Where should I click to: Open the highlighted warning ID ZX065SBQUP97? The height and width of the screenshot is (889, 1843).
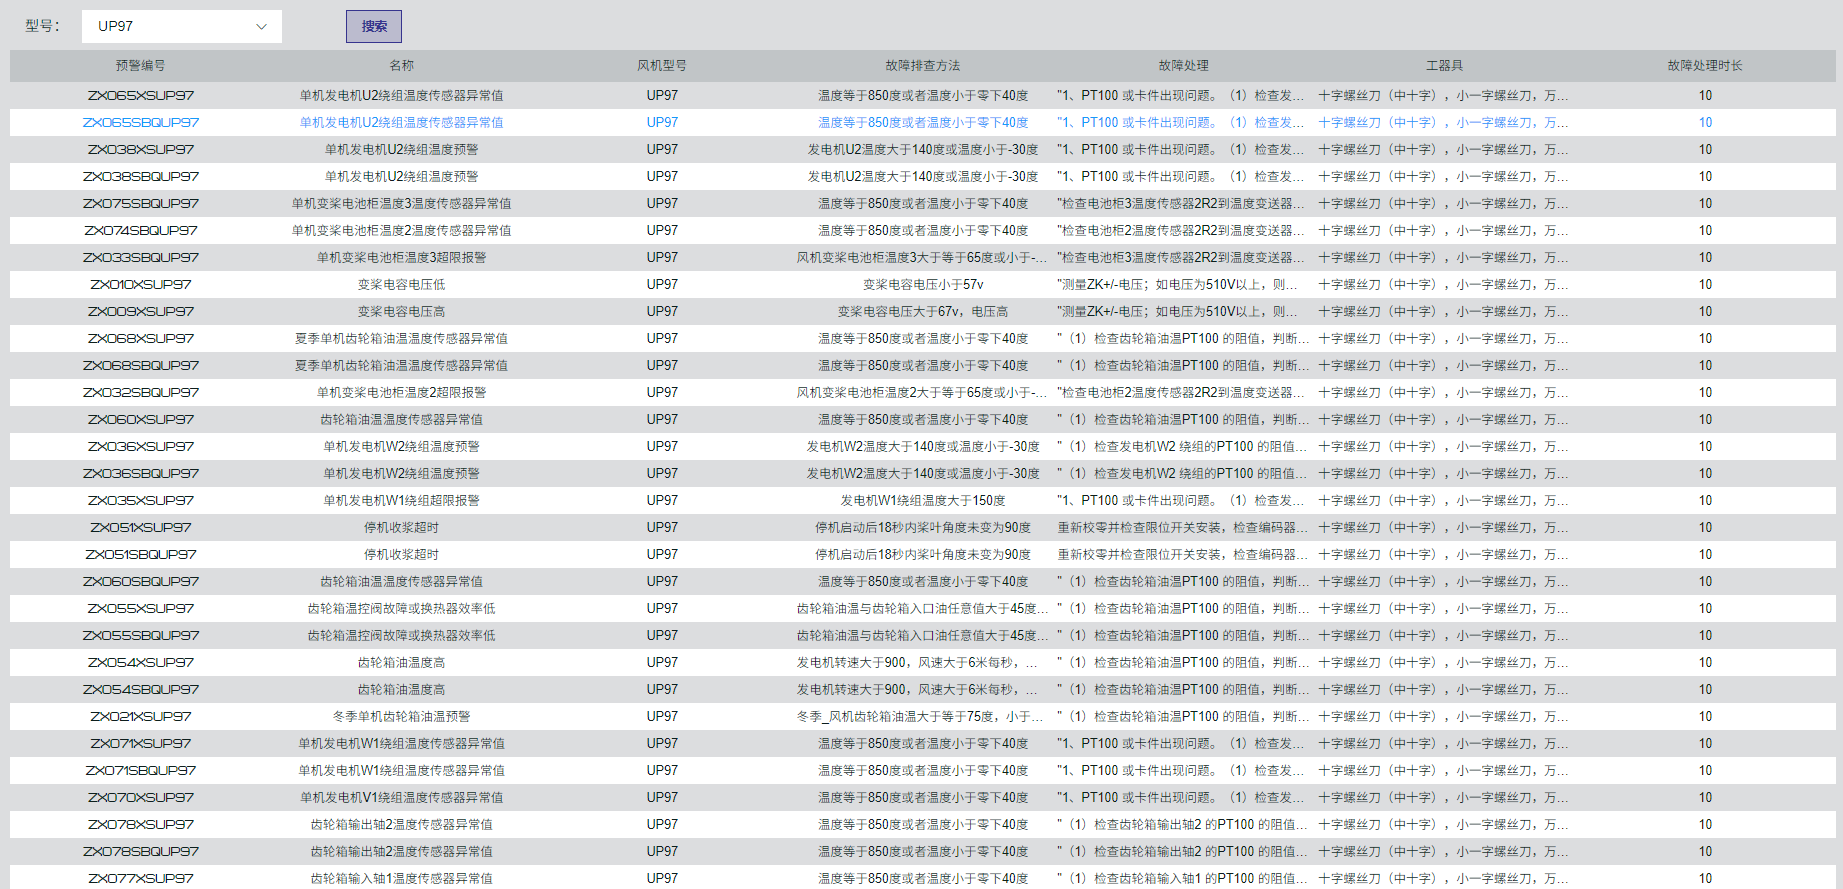click(x=140, y=123)
